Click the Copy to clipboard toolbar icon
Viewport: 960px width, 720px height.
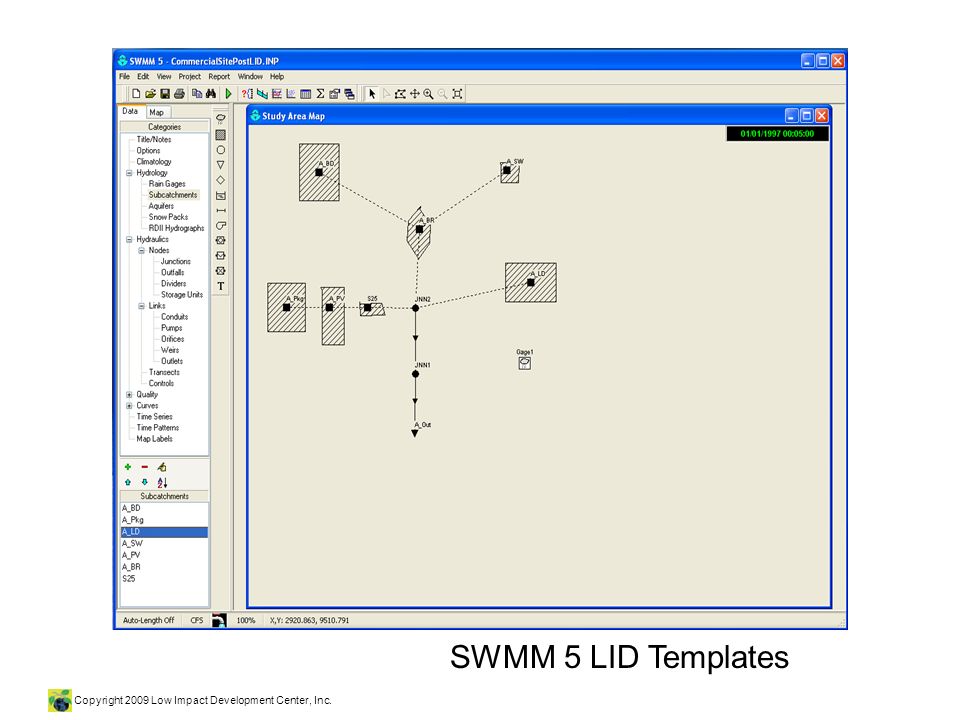pos(197,94)
